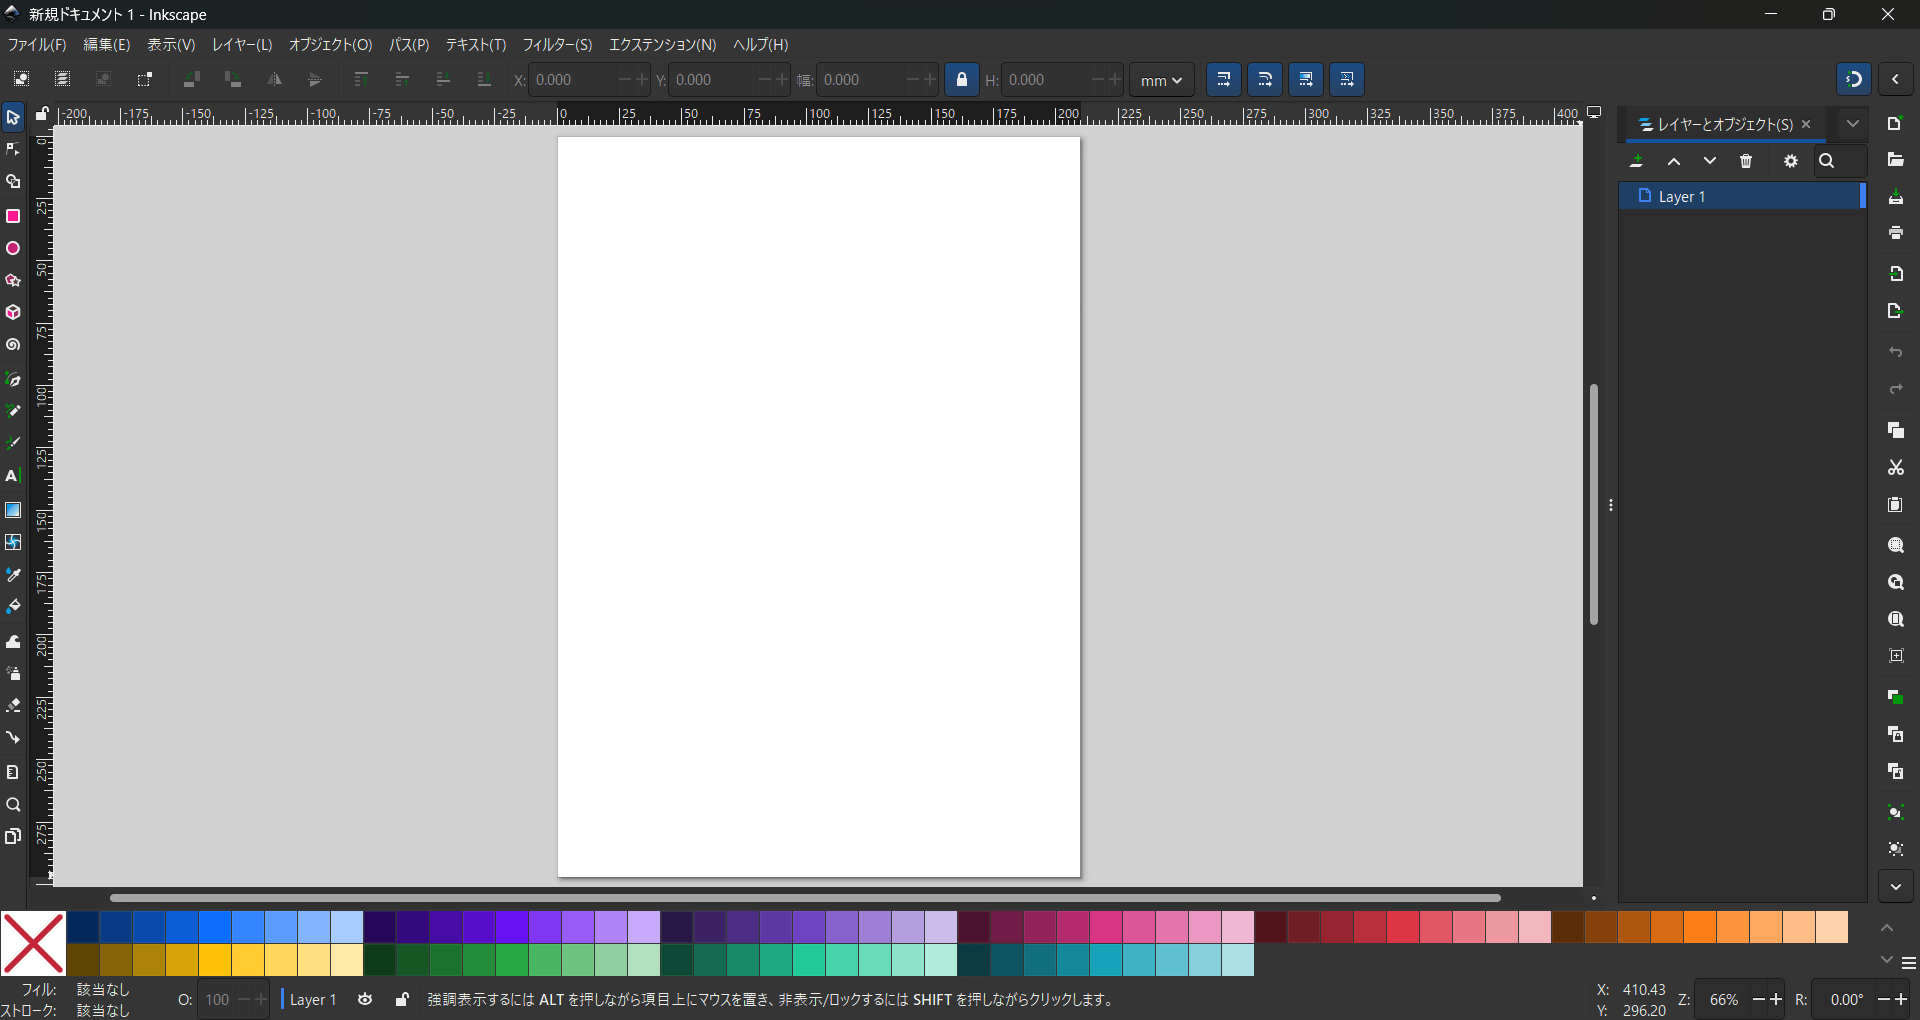Open the Layer 1 selector in status bar
This screenshot has width=1920, height=1020.
[x=313, y=999]
